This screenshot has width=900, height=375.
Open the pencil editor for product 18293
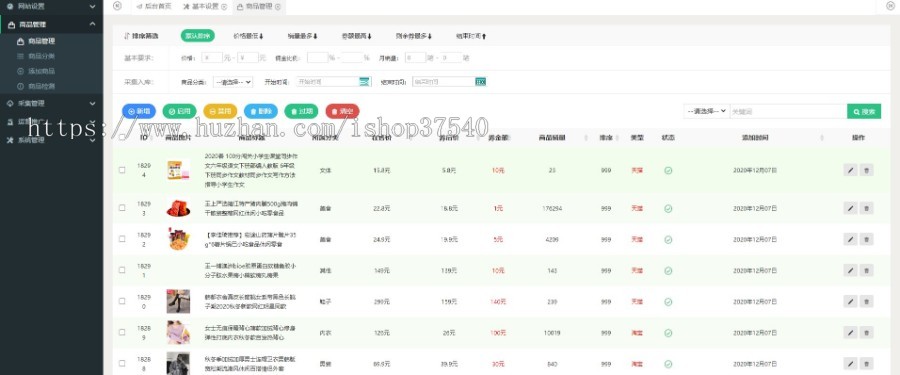(x=850, y=208)
